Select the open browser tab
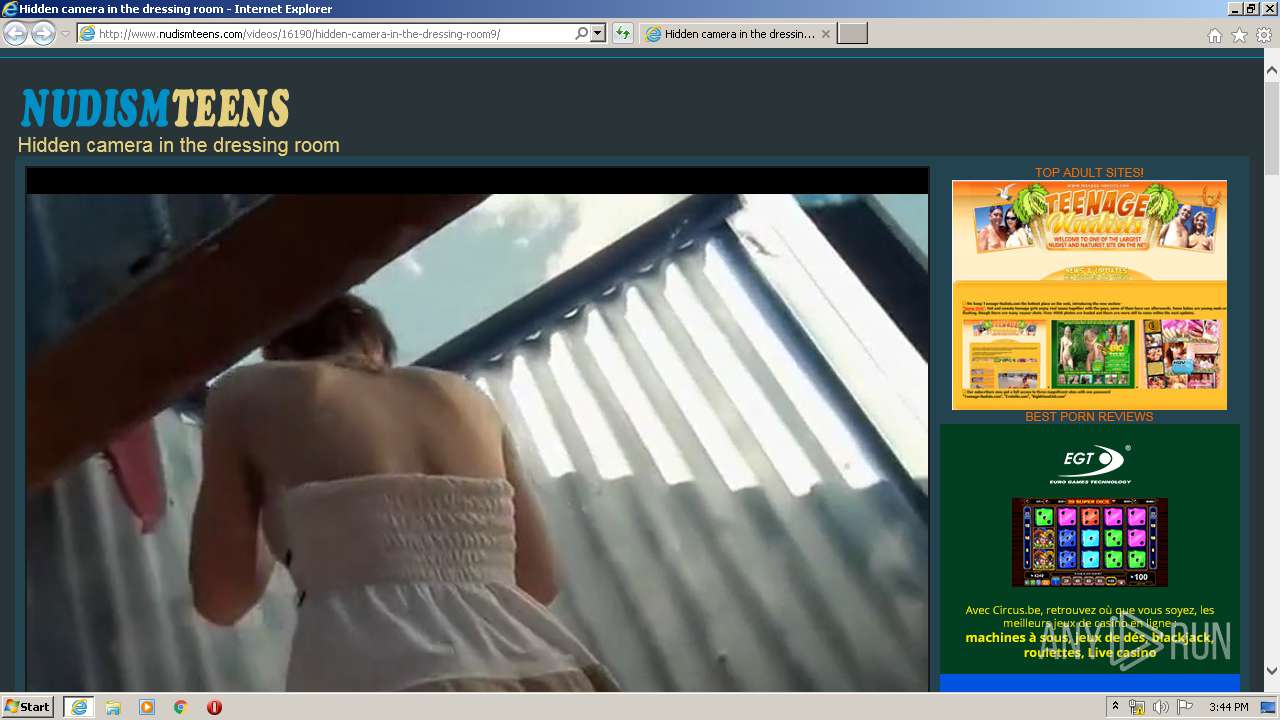 point(738,34)
